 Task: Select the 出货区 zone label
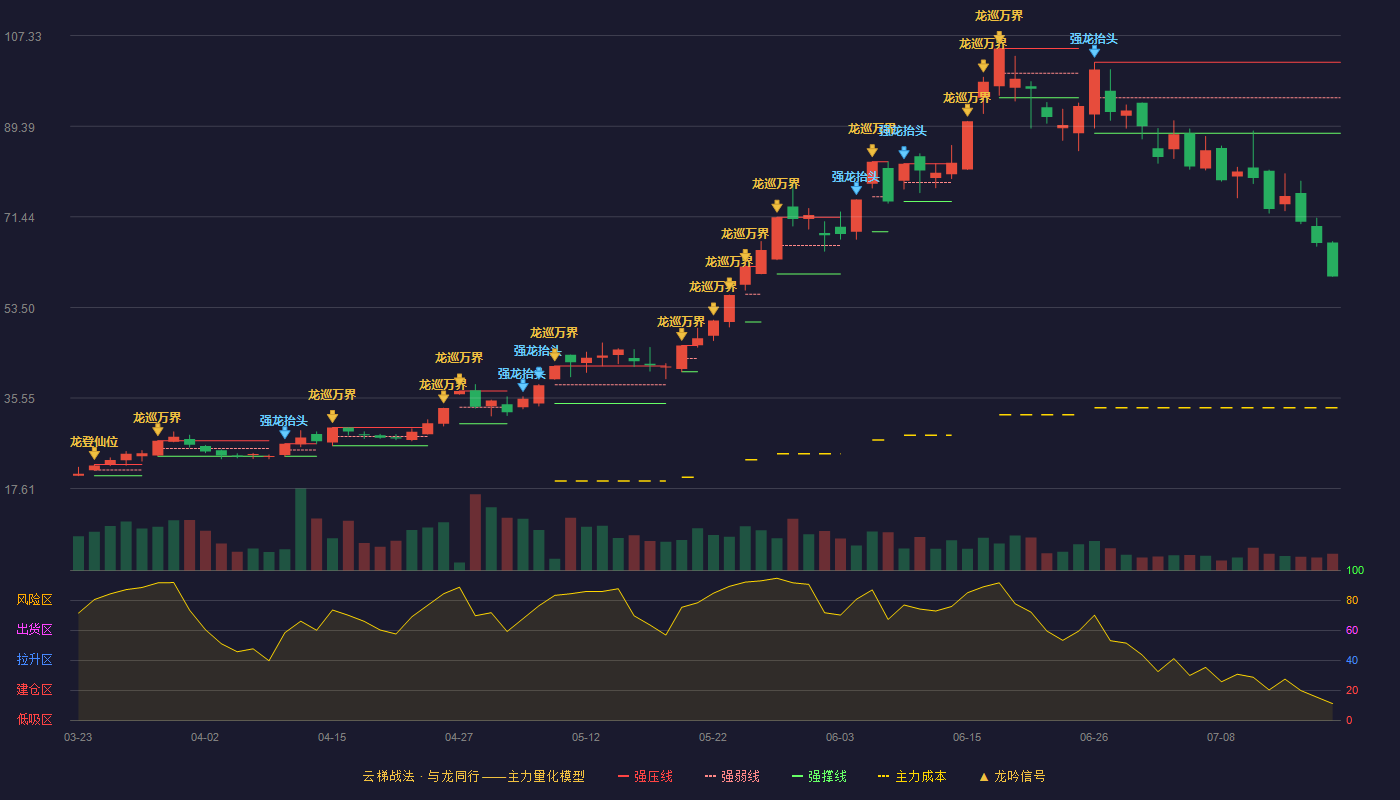tap(34, 630)
